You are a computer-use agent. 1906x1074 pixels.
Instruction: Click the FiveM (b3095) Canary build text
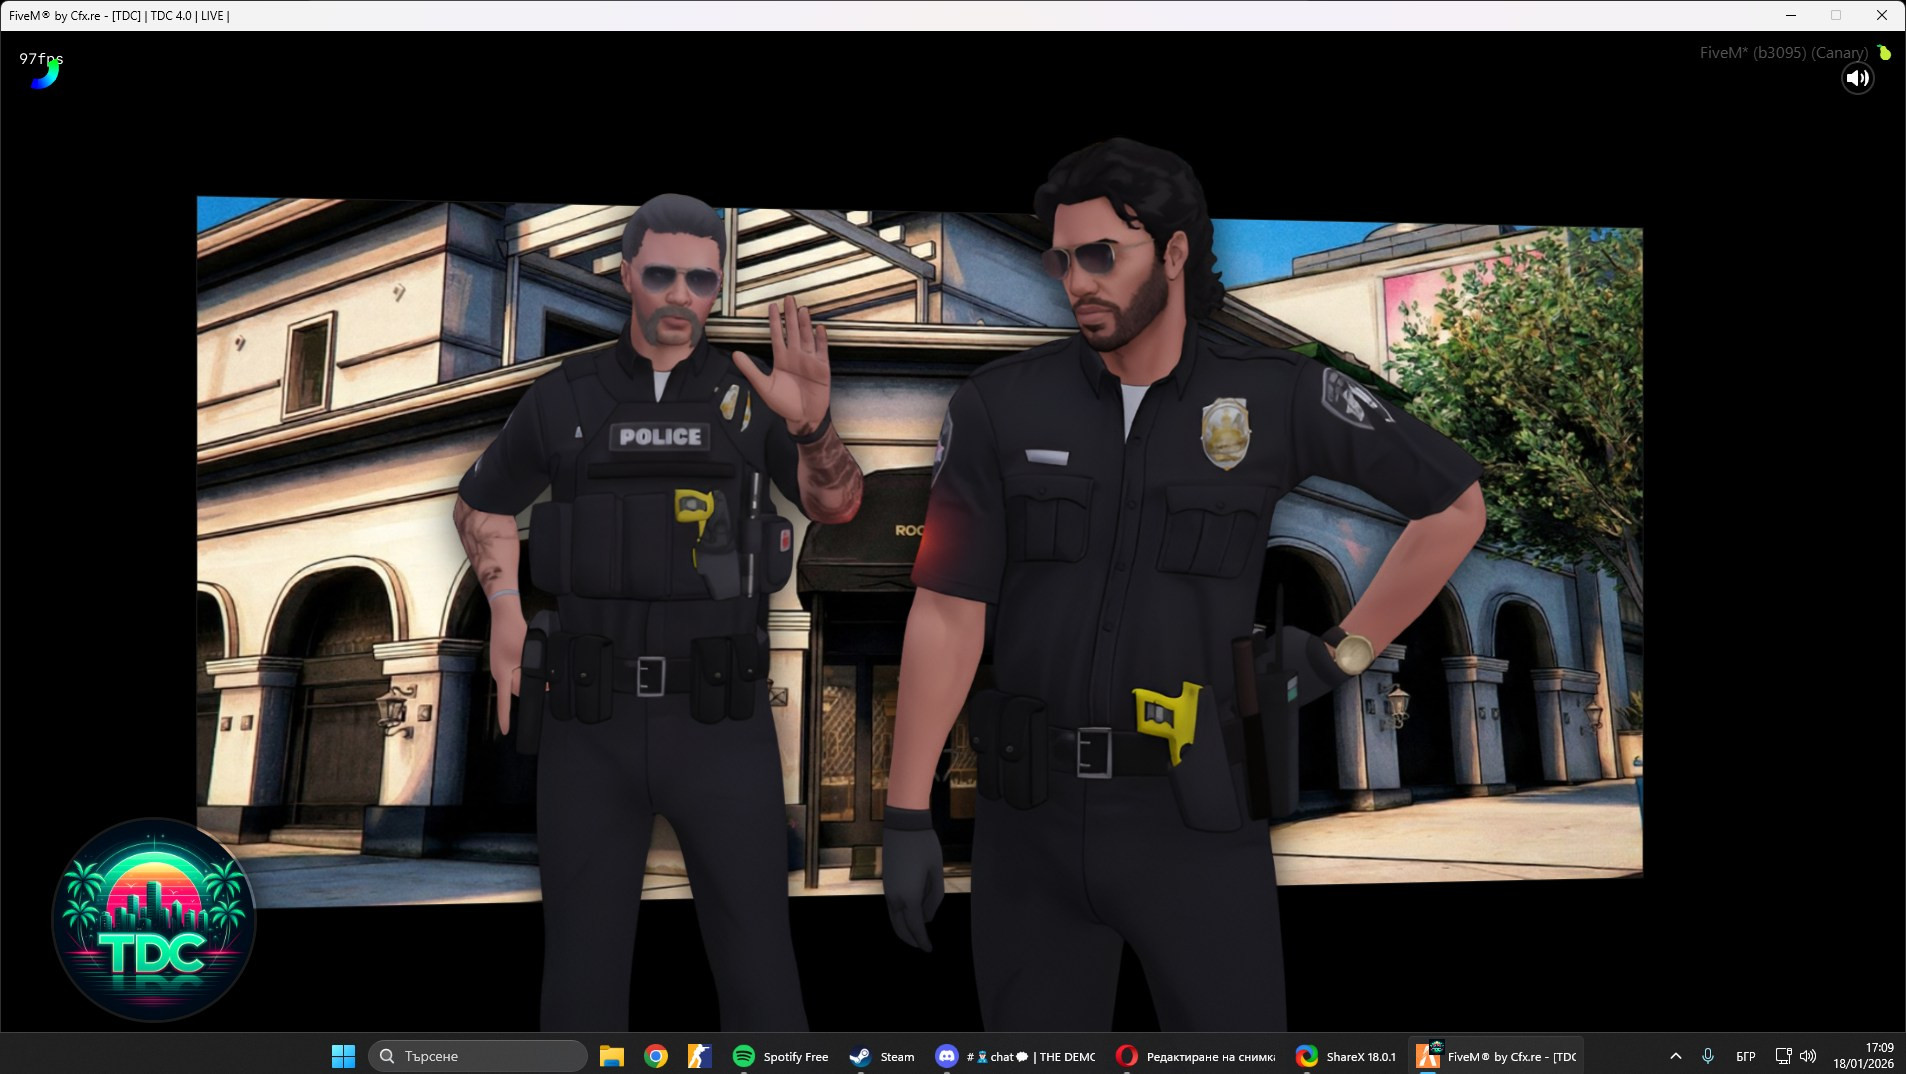click(1783, 53)
